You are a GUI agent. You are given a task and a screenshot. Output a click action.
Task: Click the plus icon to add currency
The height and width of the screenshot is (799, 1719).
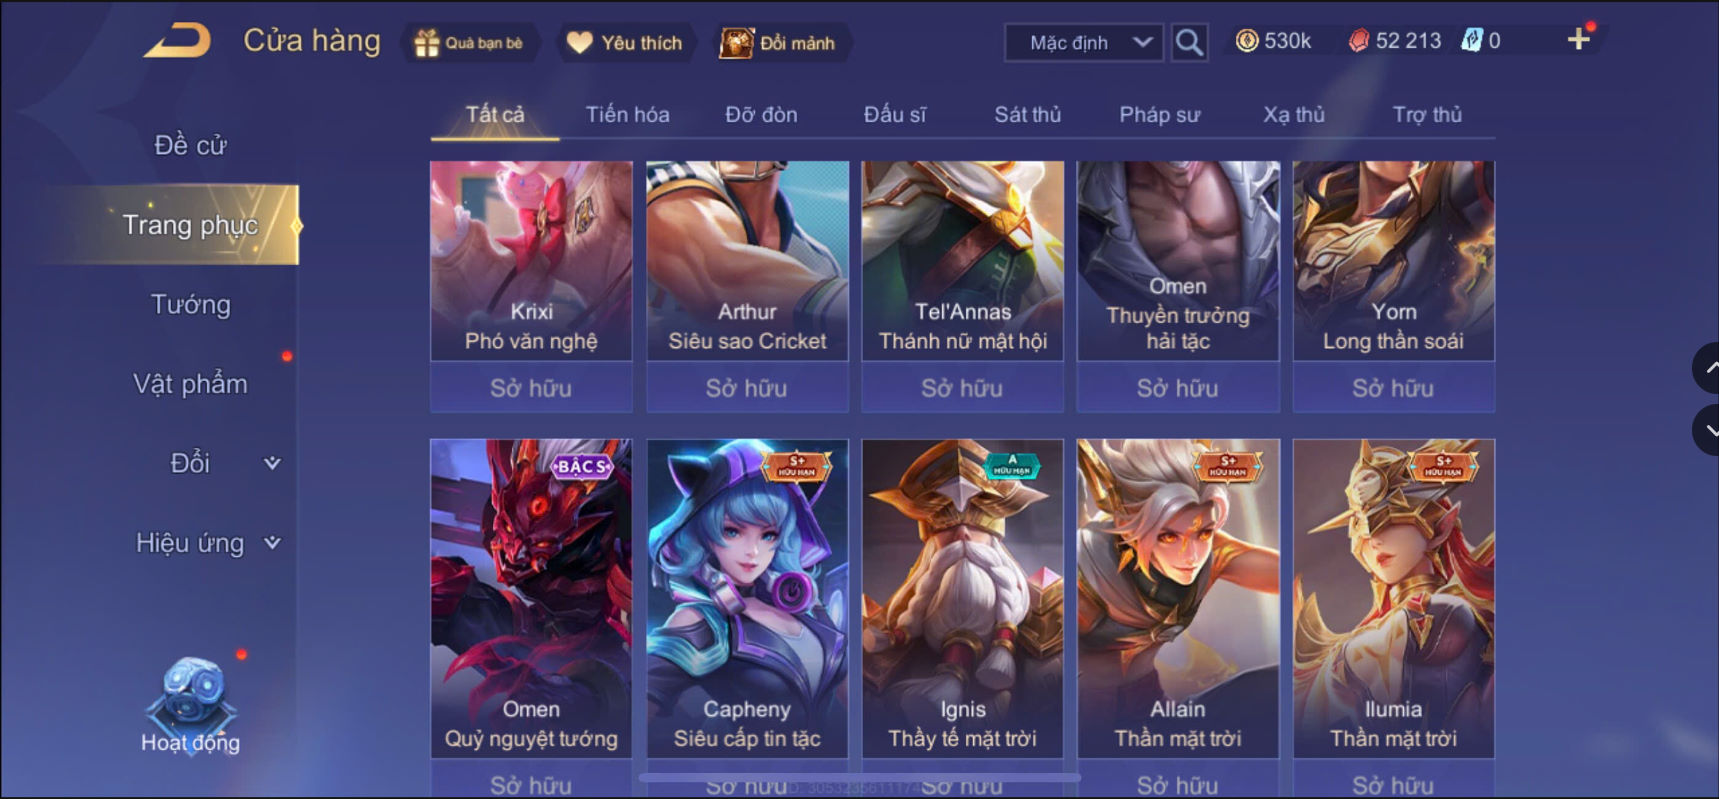(x=1578, y=39)
